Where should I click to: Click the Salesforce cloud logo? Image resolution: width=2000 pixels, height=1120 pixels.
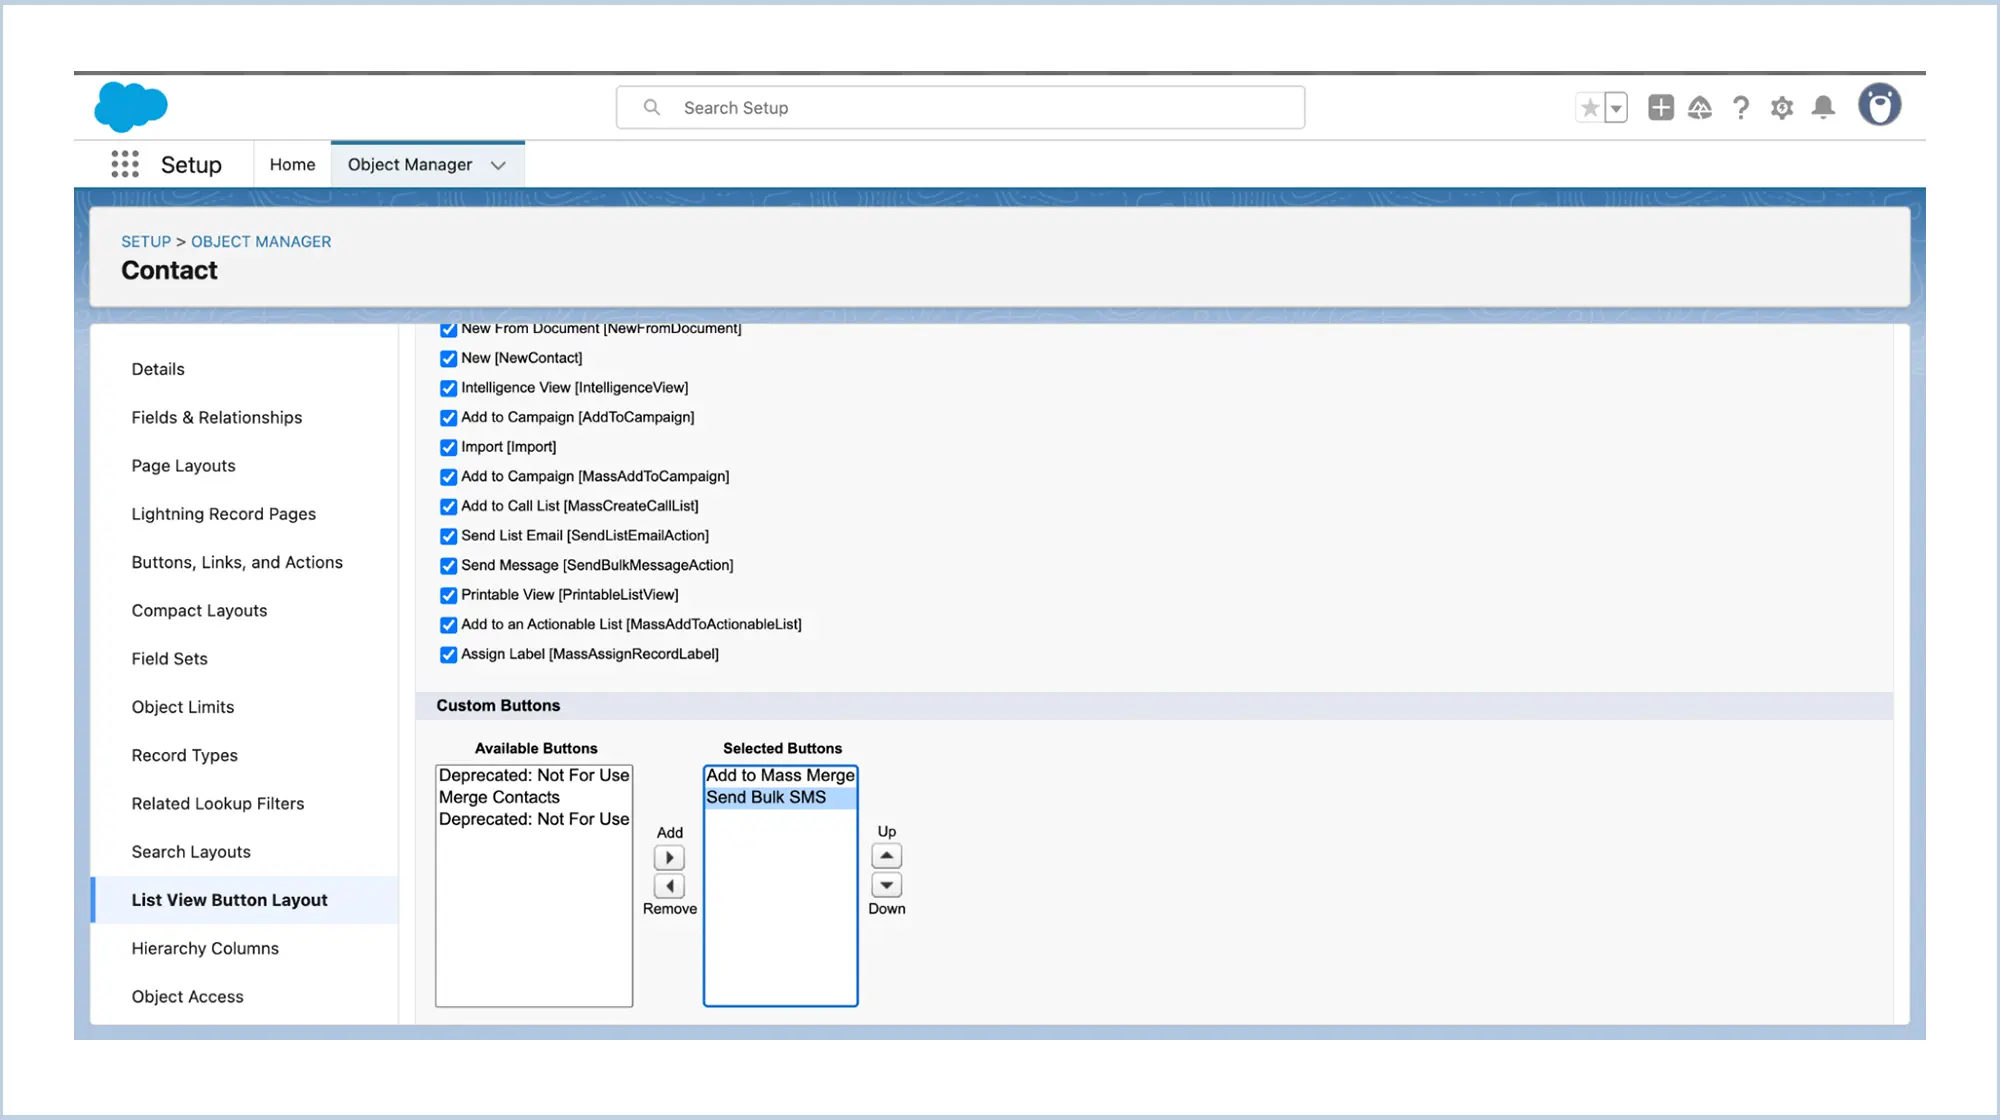pos(131,106)
